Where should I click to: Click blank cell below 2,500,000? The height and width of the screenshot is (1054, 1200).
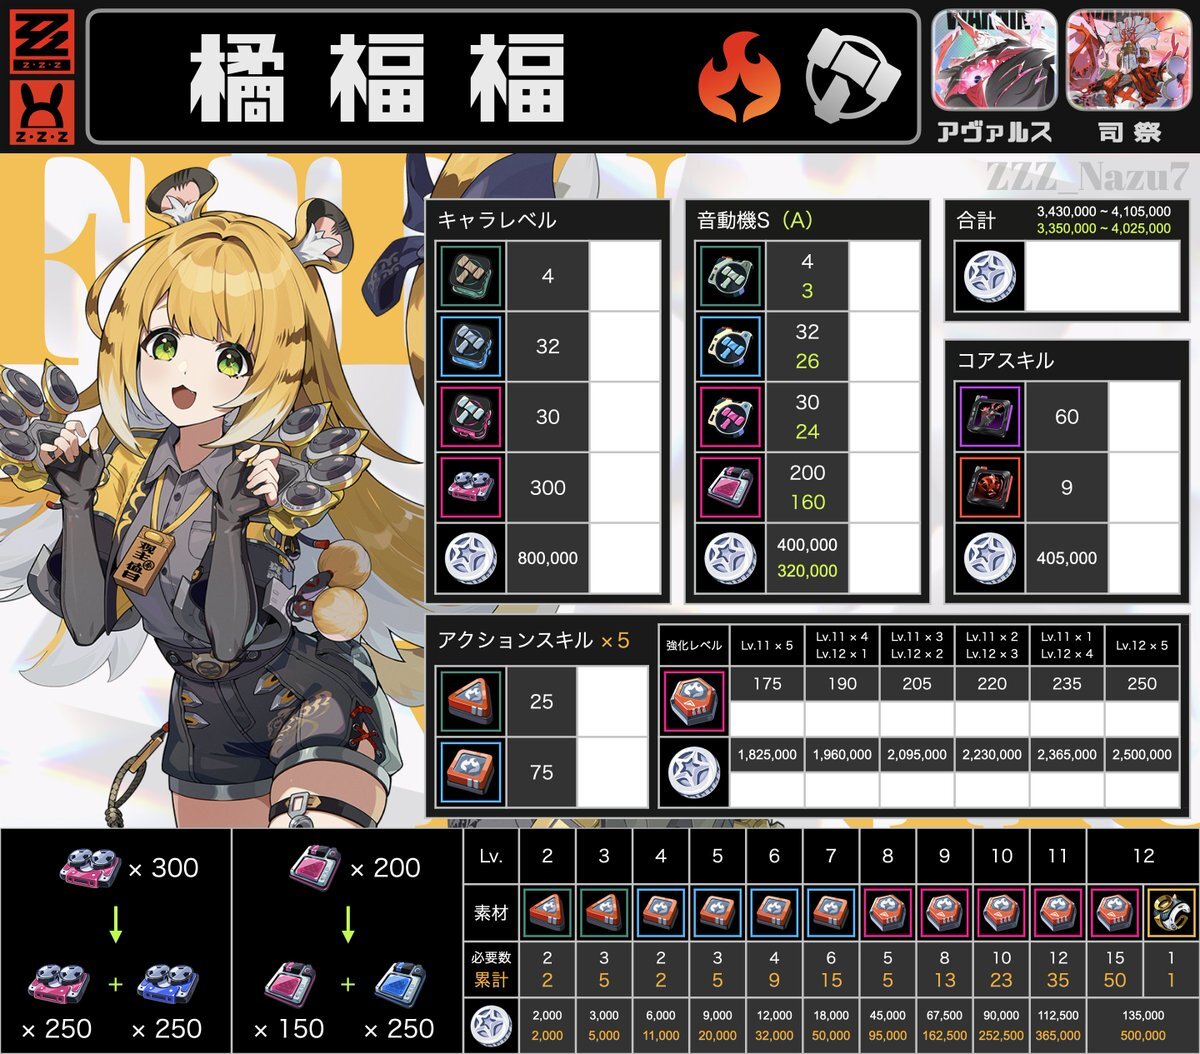pos(1142,789)
